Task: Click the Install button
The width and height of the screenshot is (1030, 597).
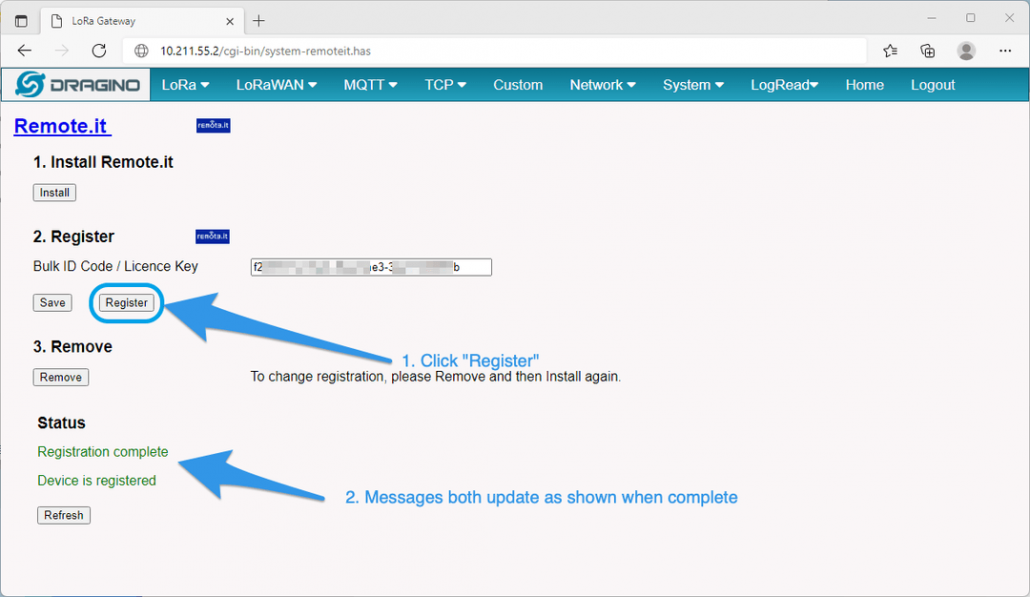Action: tap(55, 192)
